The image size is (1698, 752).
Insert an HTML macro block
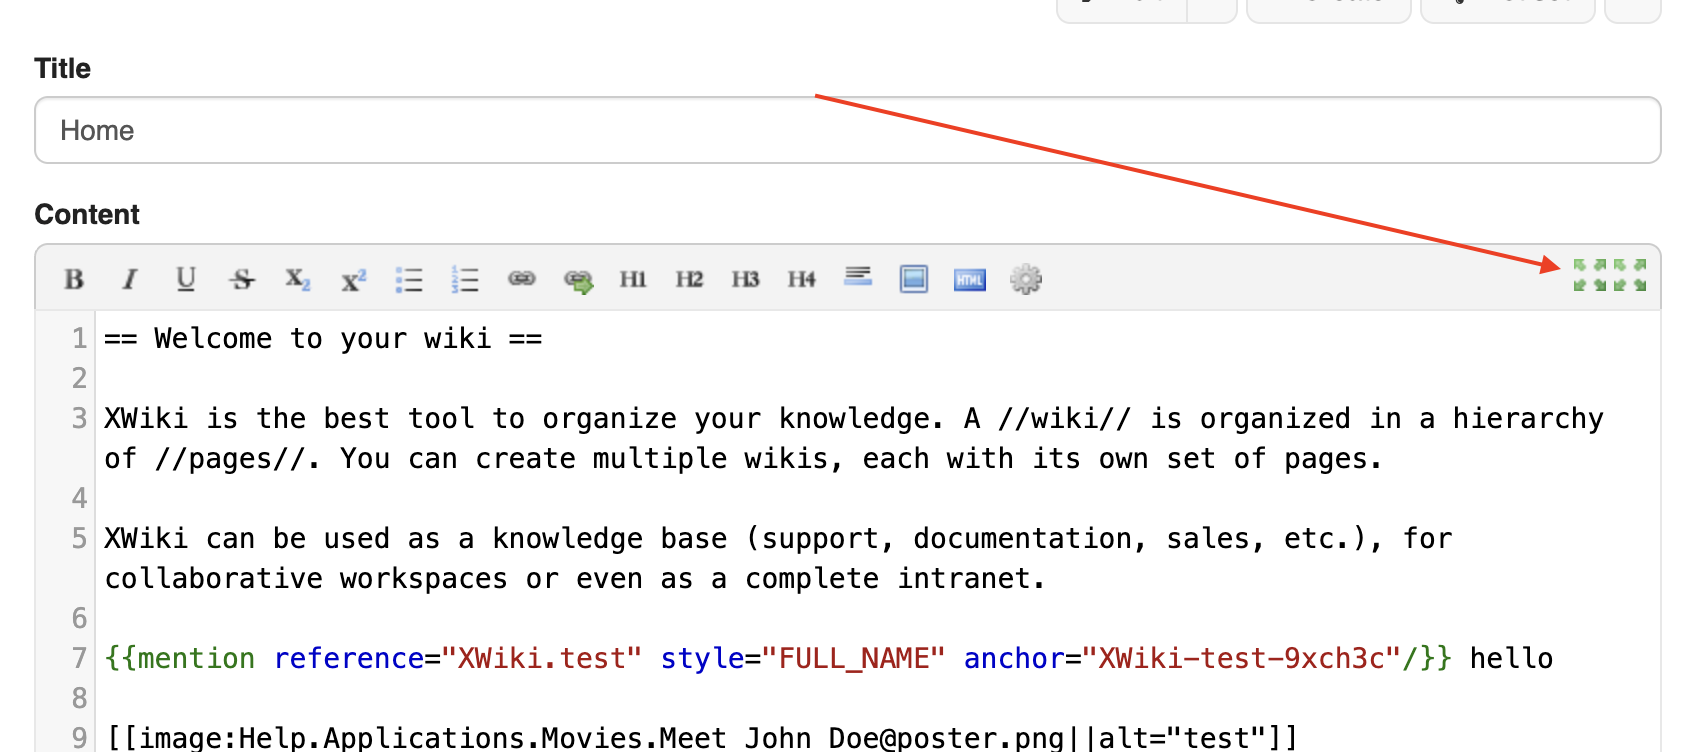coord(970,280)
